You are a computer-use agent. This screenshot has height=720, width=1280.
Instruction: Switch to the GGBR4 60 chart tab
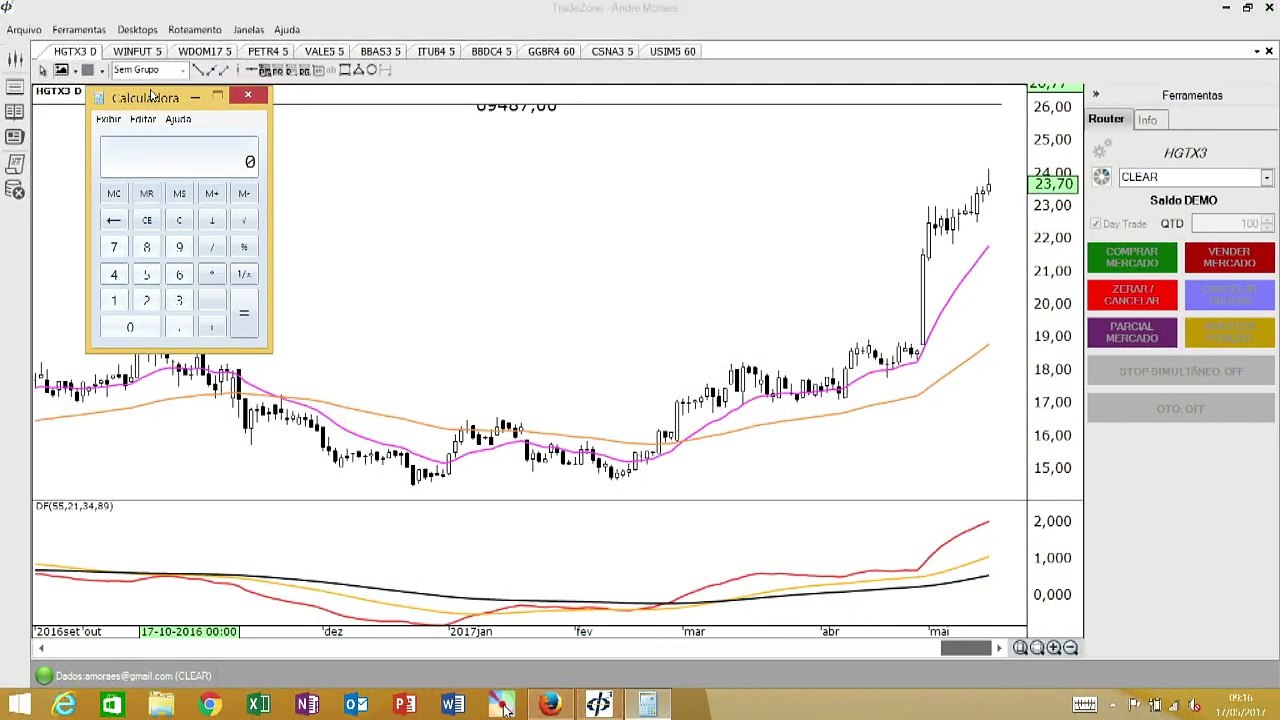click(x=551, y=51)
